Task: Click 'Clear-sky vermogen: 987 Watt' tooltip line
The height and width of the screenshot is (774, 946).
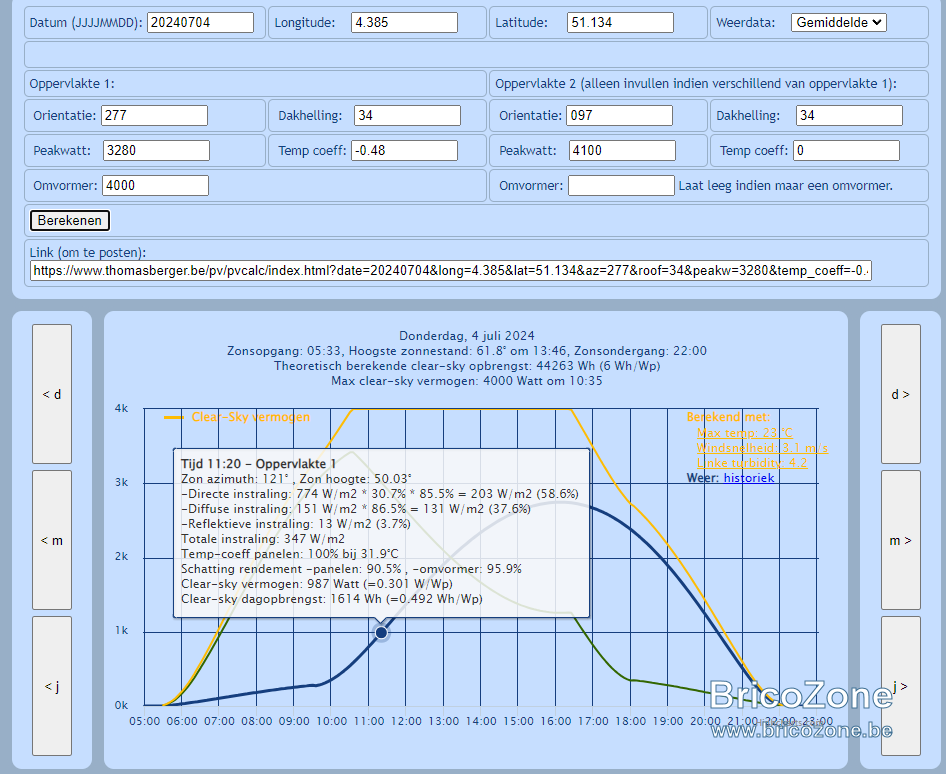Action: [x=317, y=584]
